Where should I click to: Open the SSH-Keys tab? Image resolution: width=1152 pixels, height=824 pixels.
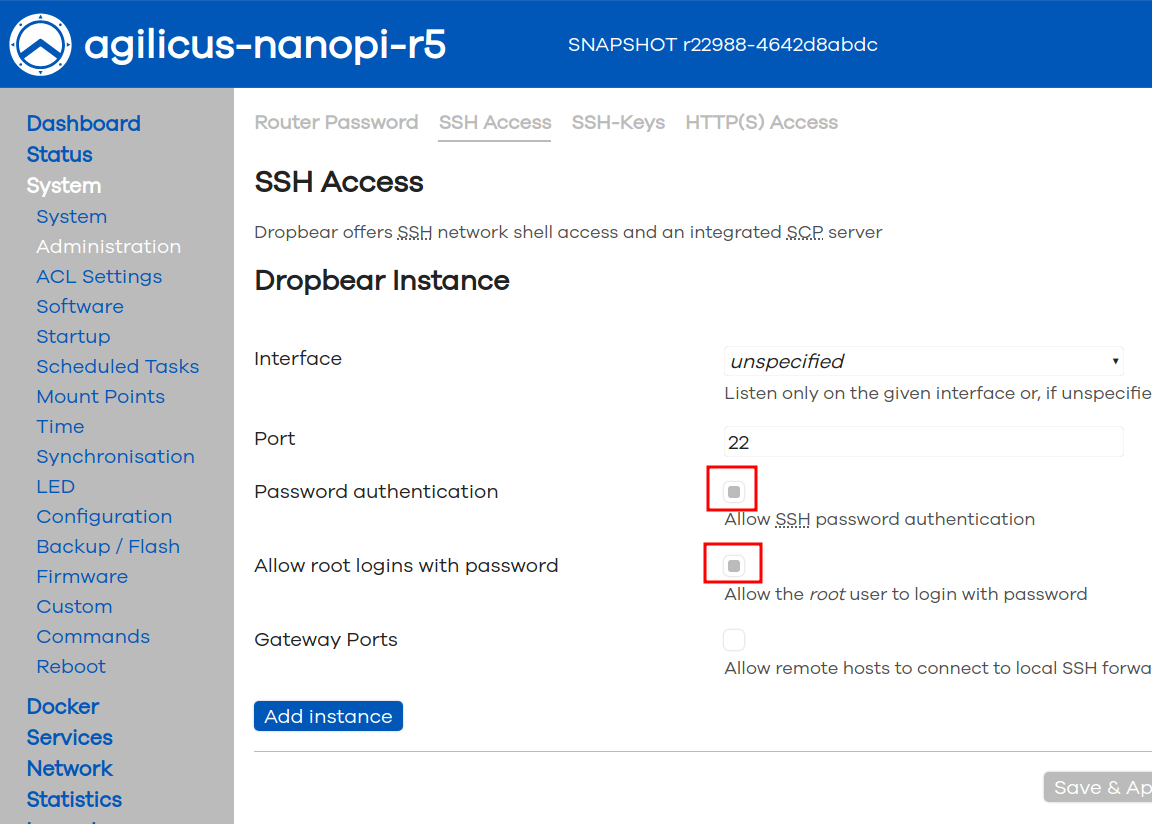618,123
